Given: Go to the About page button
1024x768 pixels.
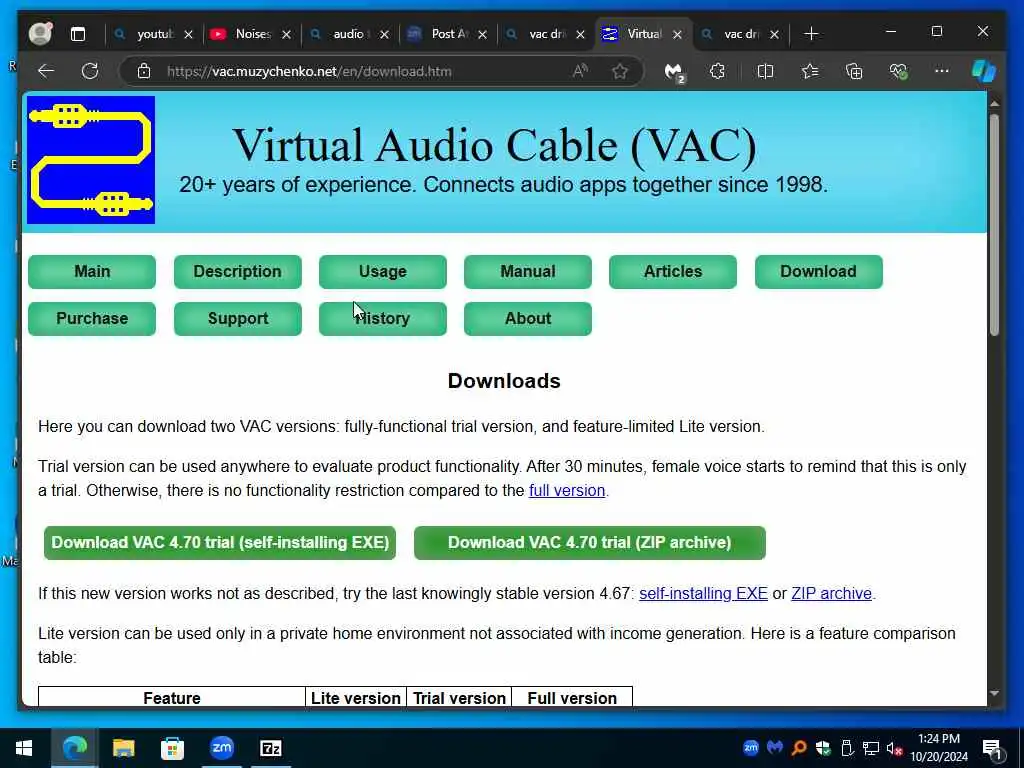Looking at the screenshot, I should point(528,319).
